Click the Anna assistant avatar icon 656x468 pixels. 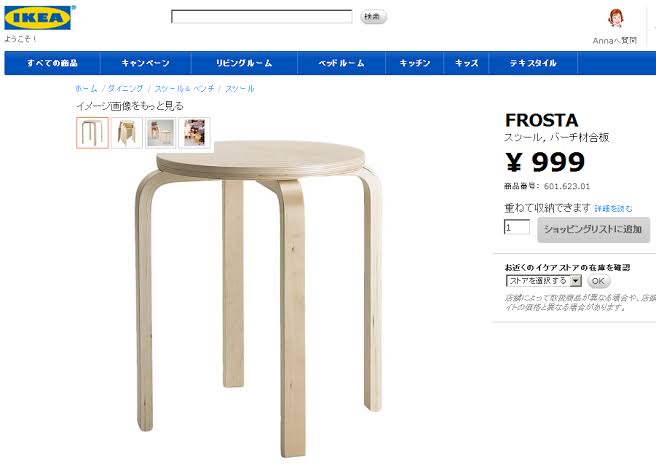click(x=615, y=18)
